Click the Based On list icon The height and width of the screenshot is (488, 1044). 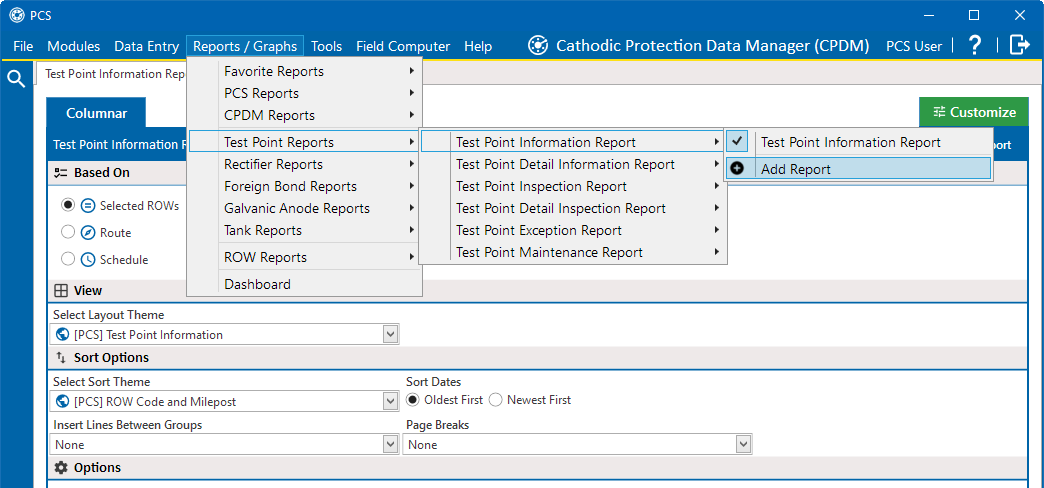click(61, 172)
